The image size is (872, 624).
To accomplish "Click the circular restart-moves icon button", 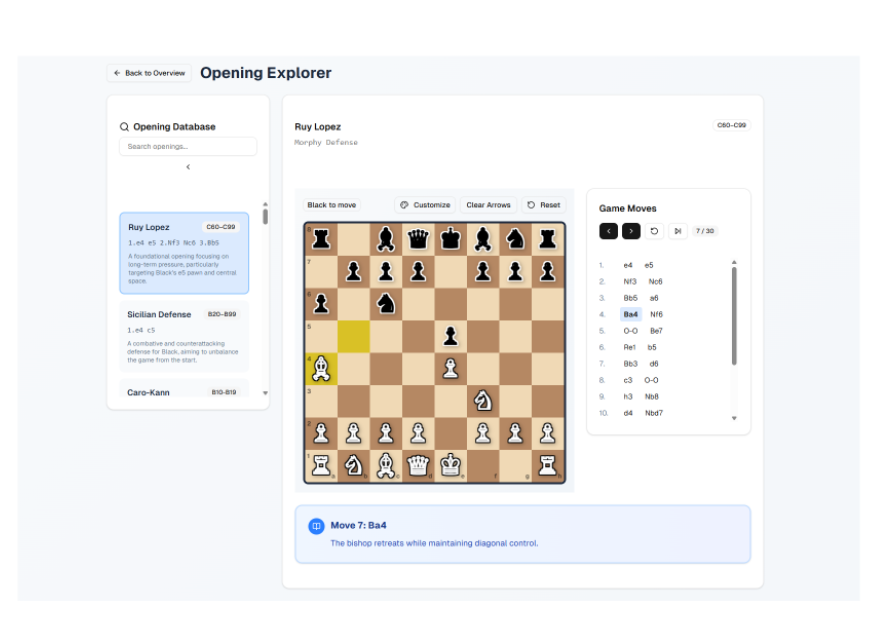I will [x=654, y=231].
